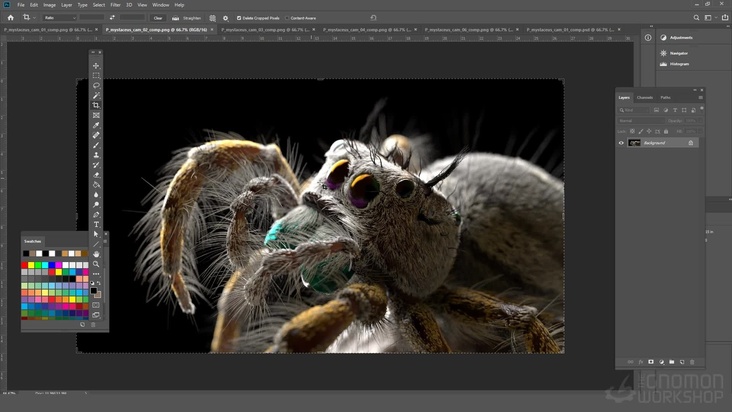
Task: Select the Lasso tool
Action: click(96, 85)
